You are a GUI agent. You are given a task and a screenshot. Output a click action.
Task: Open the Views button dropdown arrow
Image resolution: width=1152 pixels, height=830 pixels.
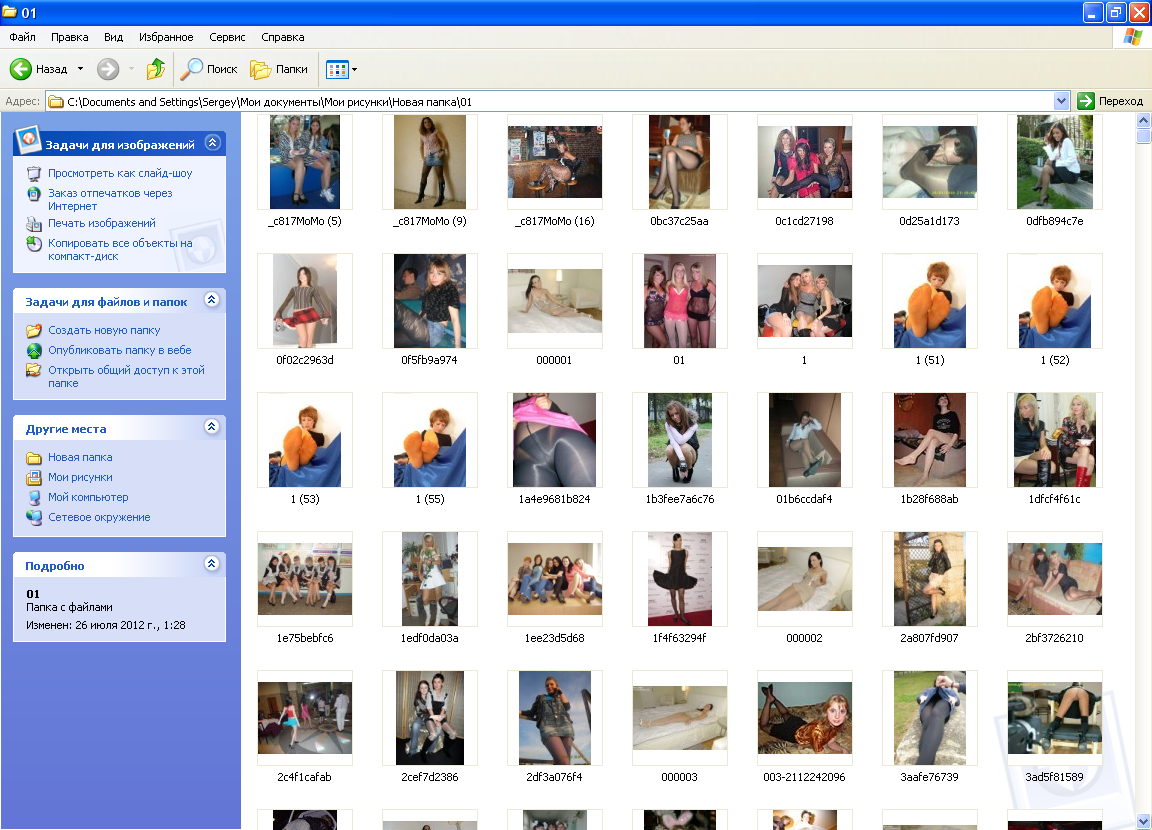click(x=355, y=70)
